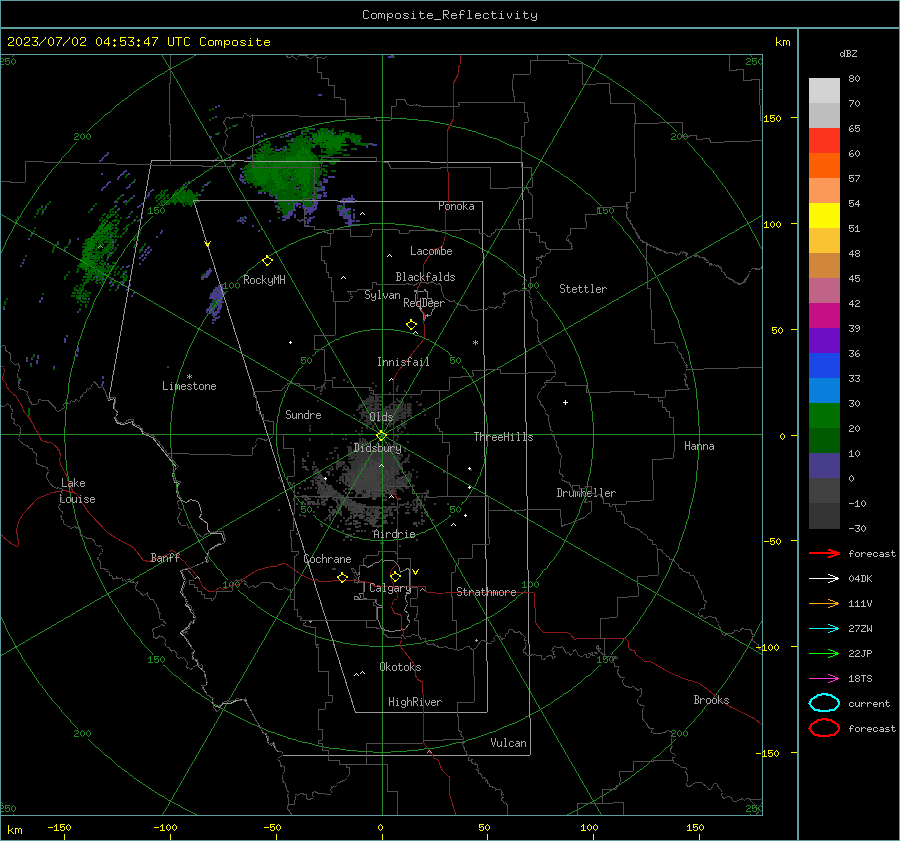Click the Cochrane label
This screenshot has height=841, width=900.
[x=327, y=559]
